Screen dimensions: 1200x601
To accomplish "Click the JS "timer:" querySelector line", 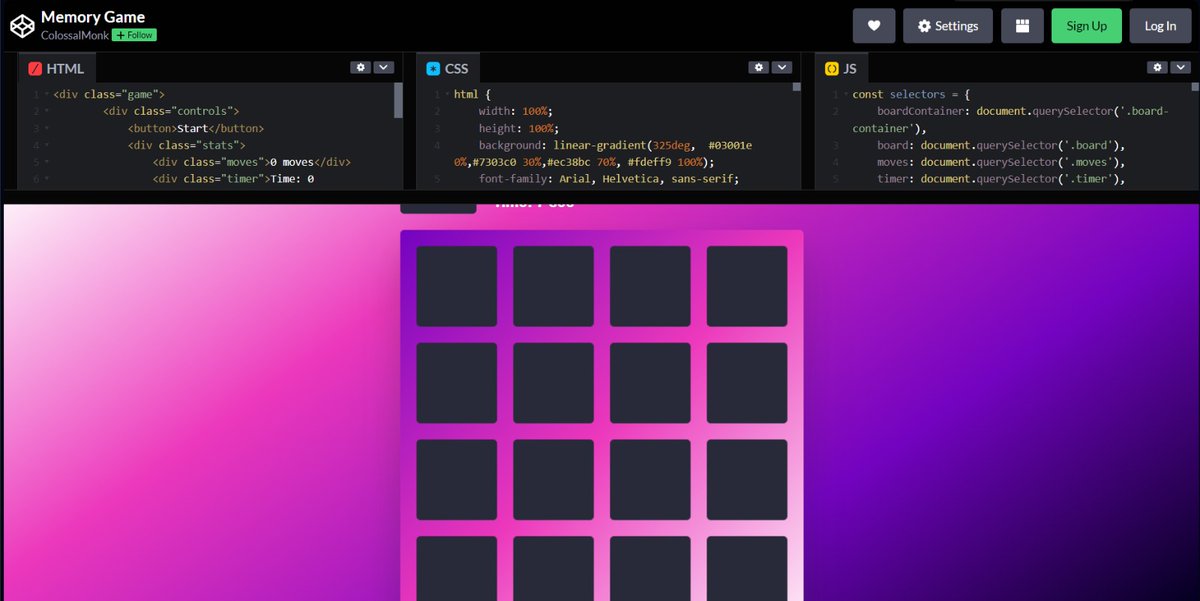I will tap(1001, 179).
